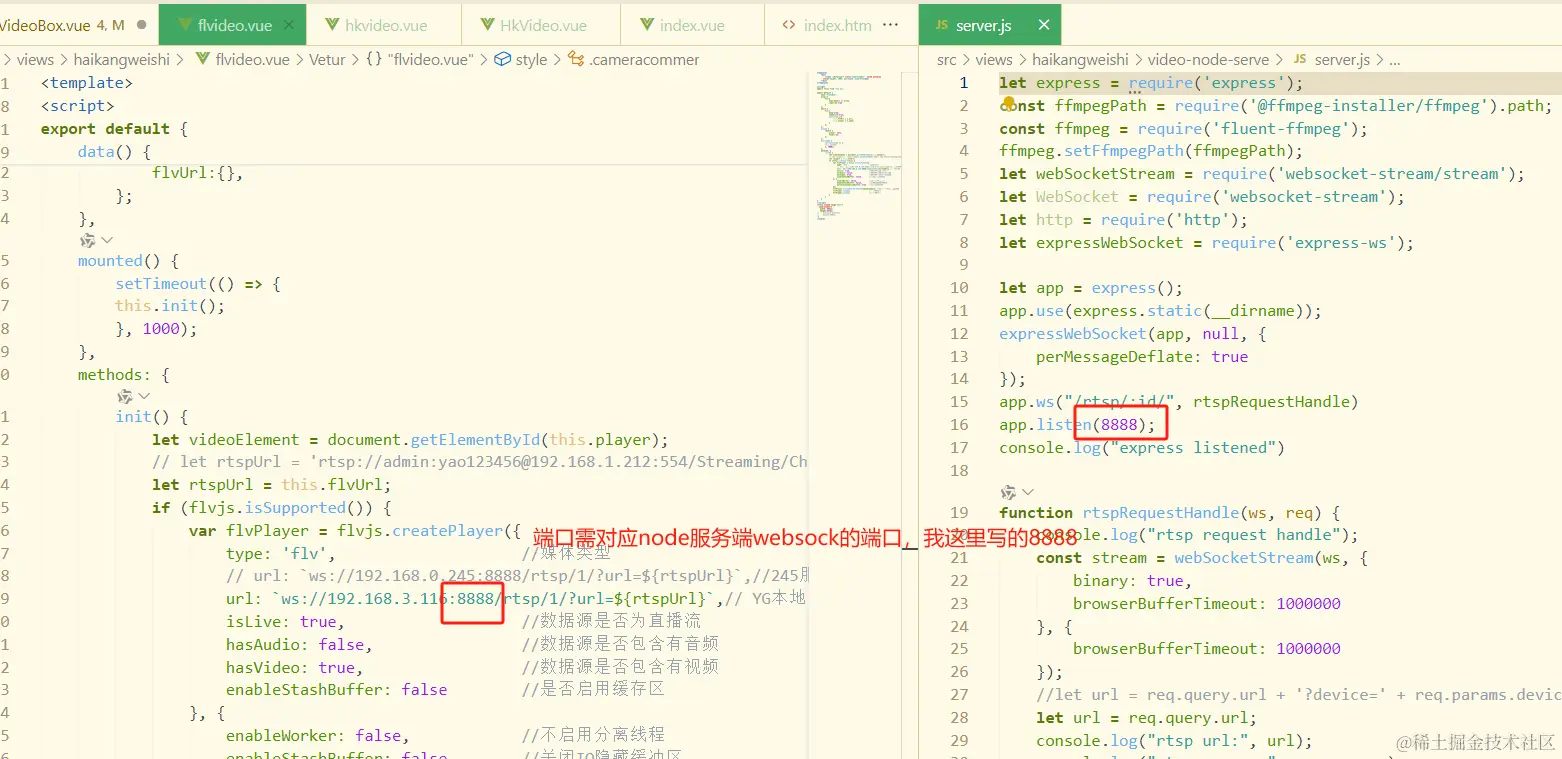
Task: Click "let http = require('http');" line
Action: pyautogui.click(x=1123, y=219)
